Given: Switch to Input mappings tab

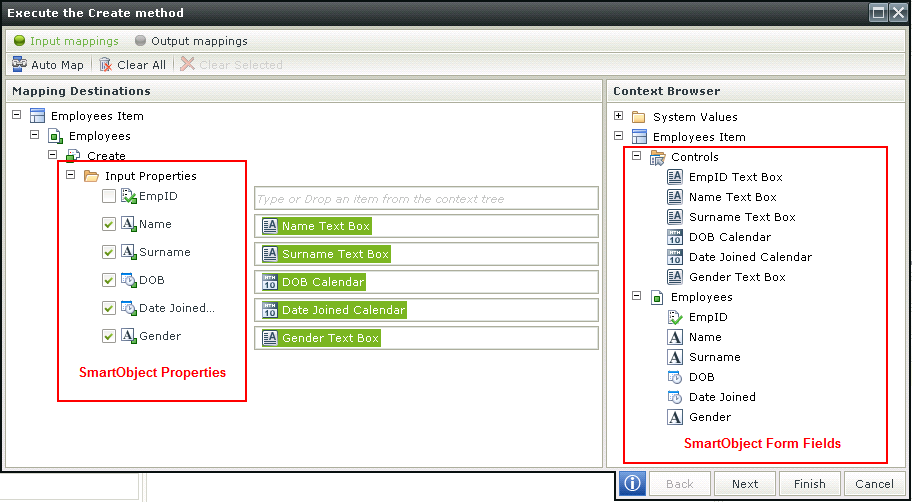Looking at the screenshot, I should [x=66, y=41].
